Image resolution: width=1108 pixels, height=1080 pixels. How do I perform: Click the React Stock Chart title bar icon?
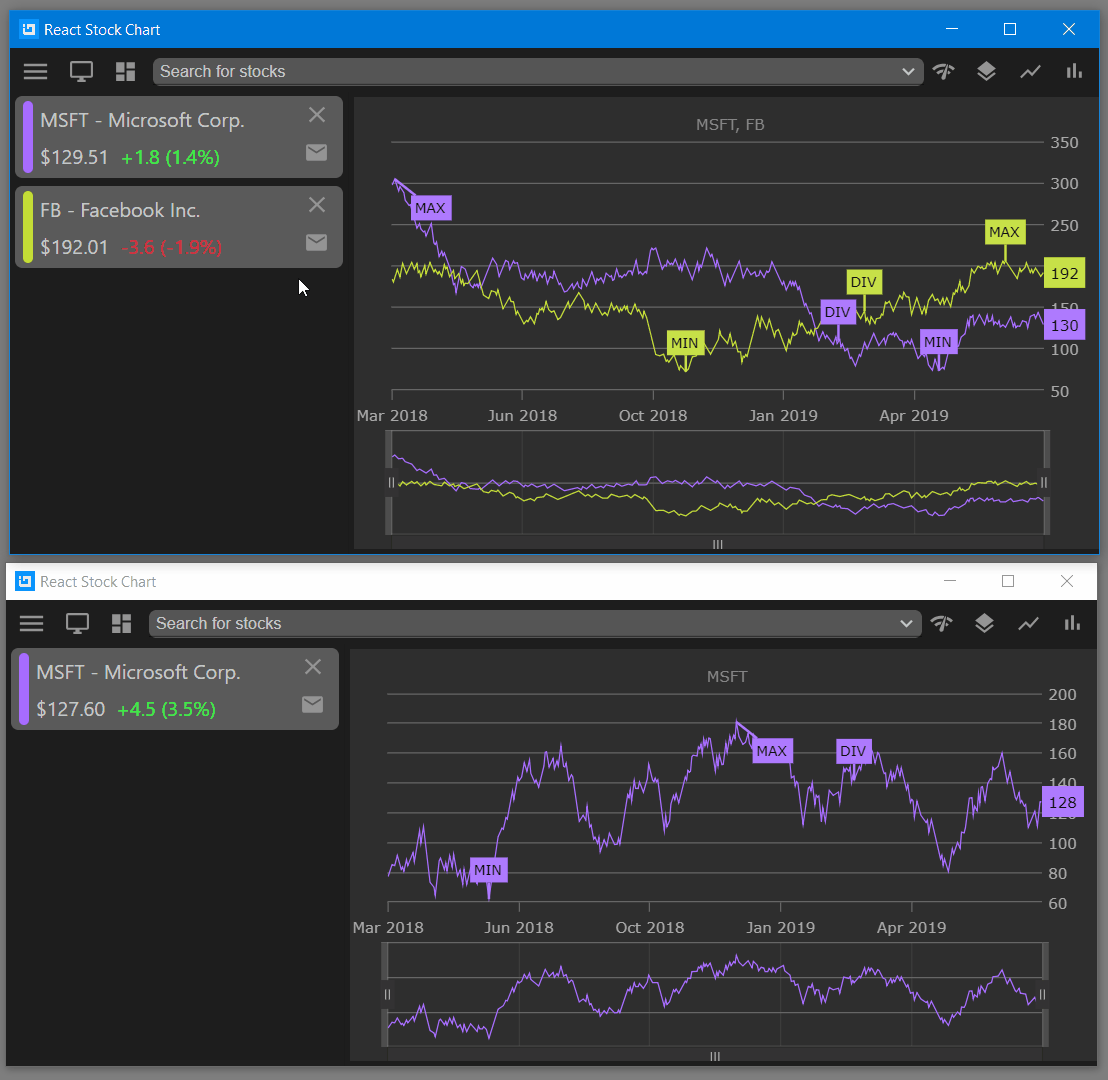tap(27, 29)
